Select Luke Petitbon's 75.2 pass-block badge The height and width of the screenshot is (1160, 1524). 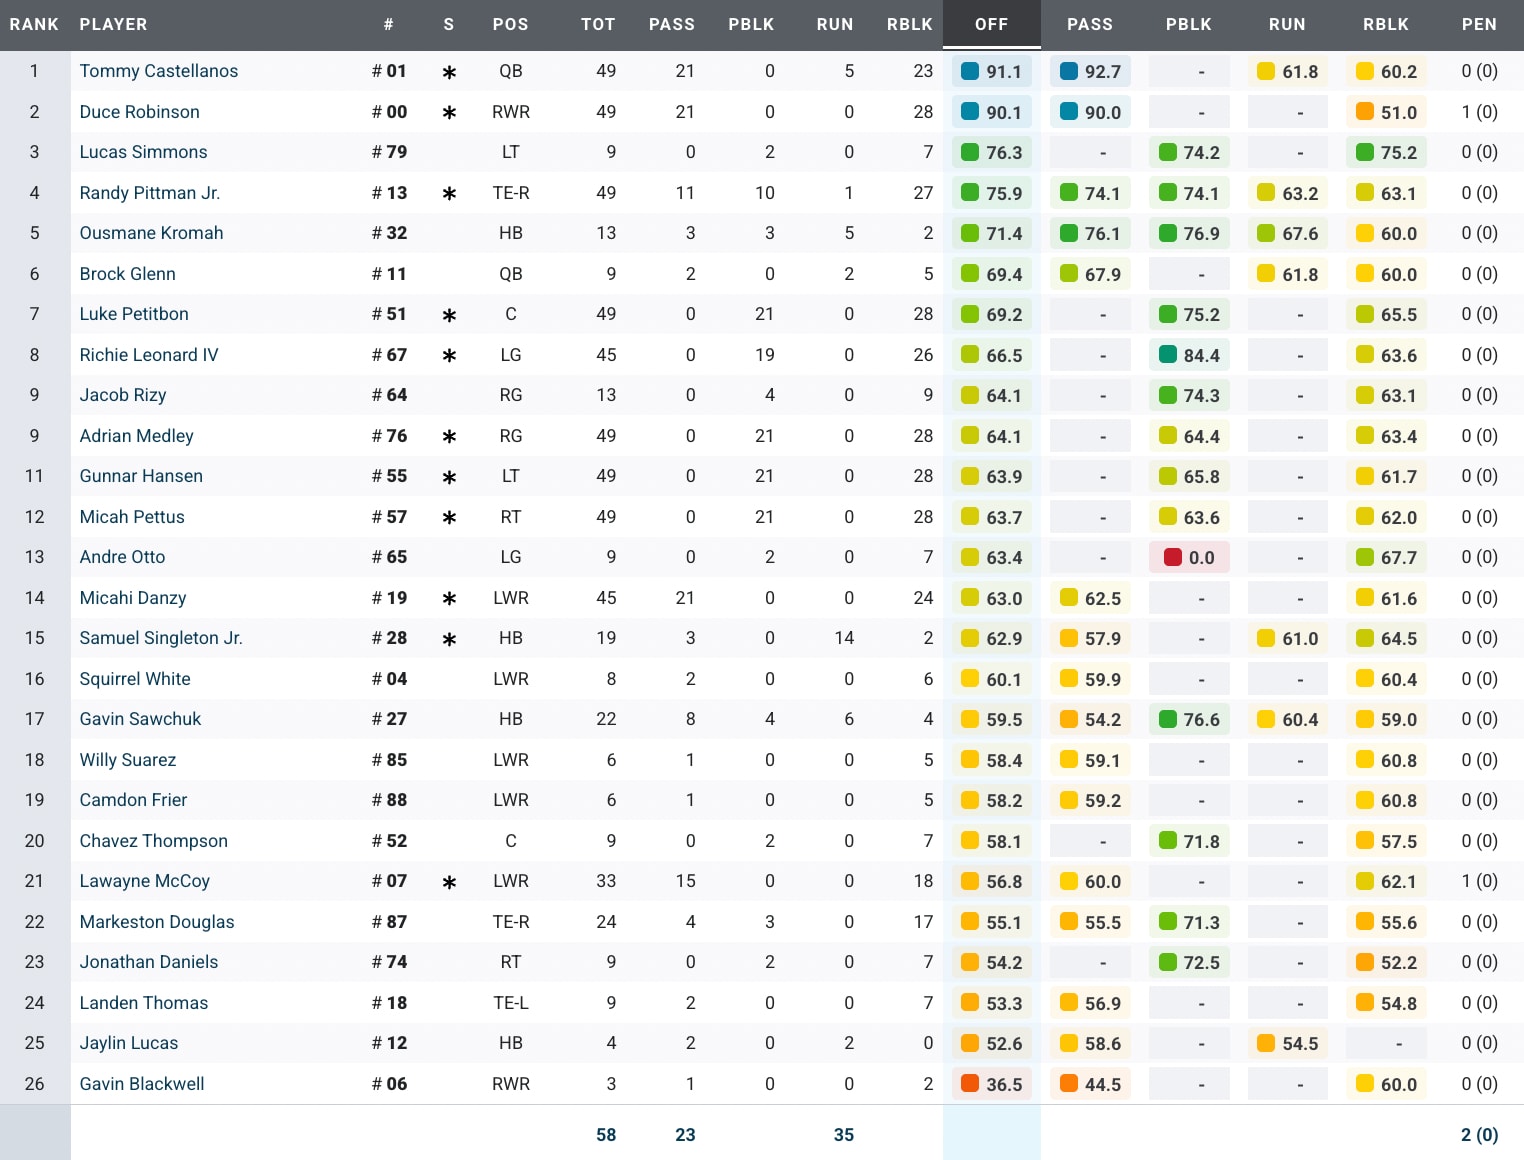1189,314
